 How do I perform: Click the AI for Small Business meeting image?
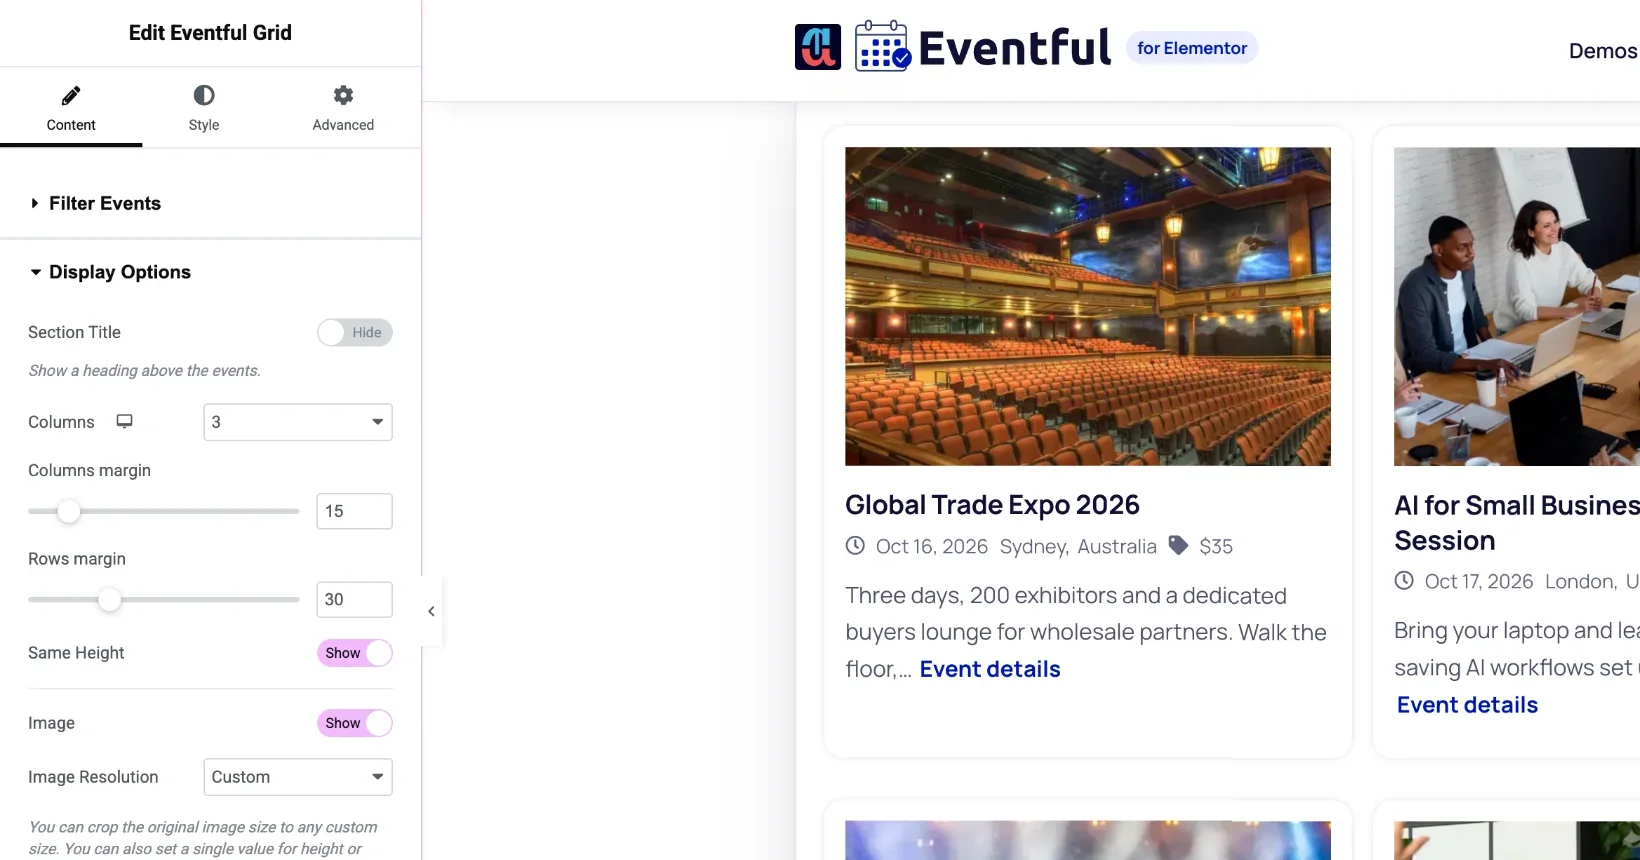(1517, 306)
